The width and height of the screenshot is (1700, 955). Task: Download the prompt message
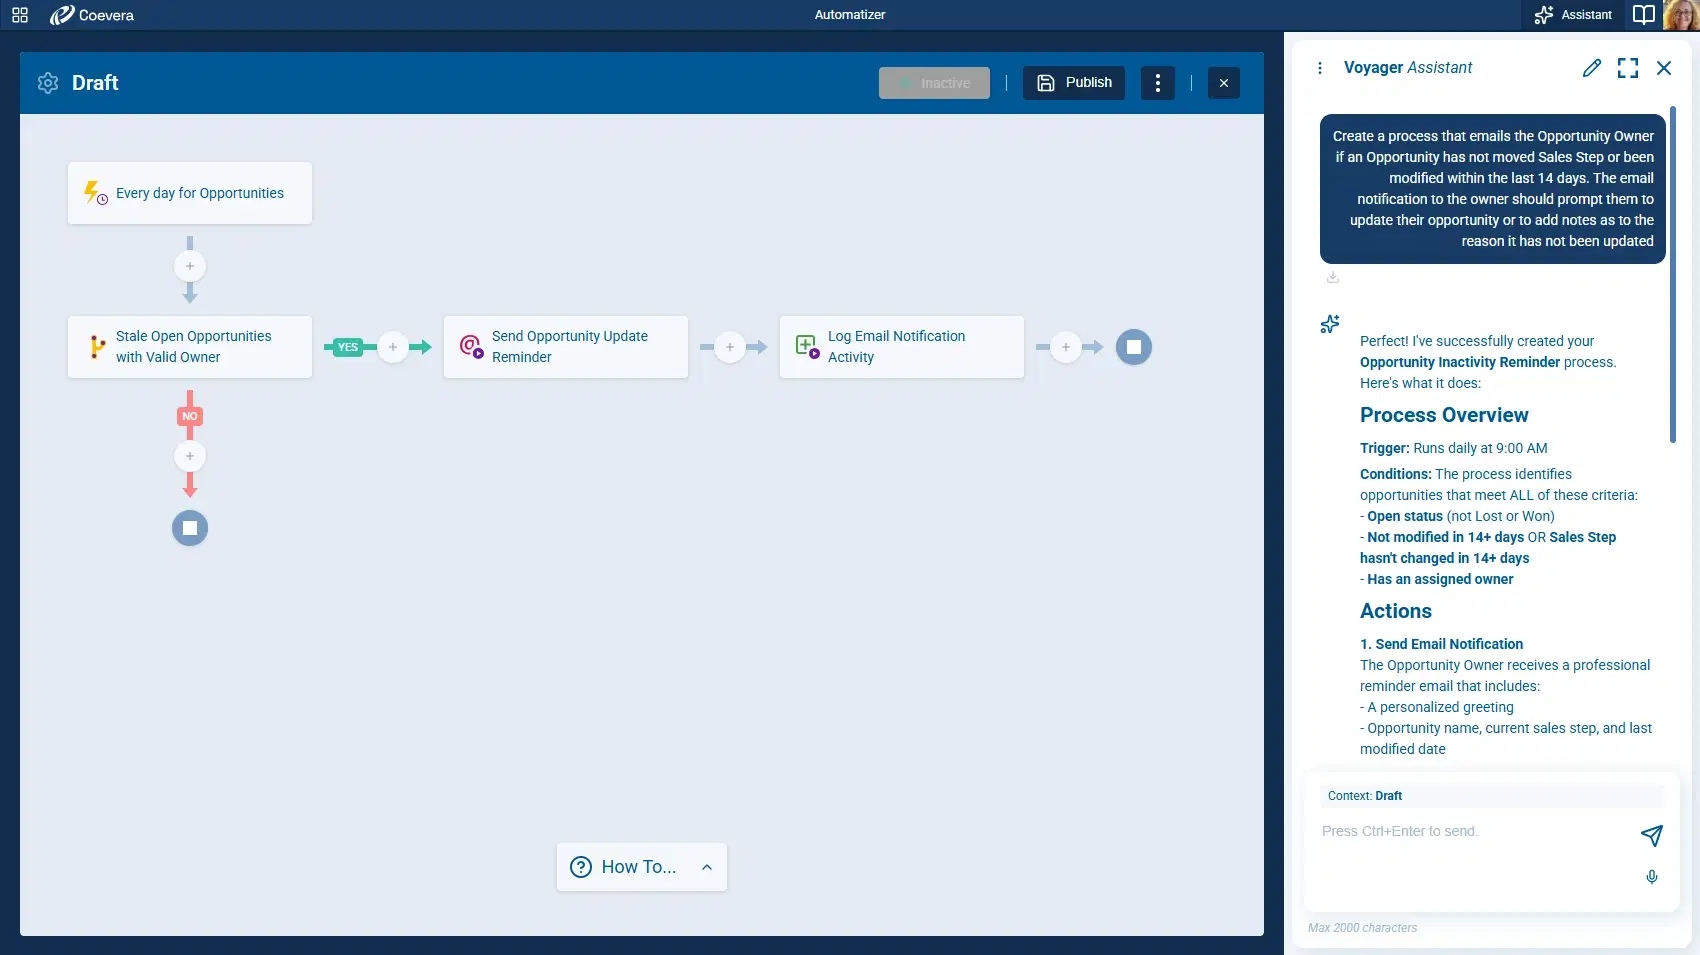[1331, 277]
